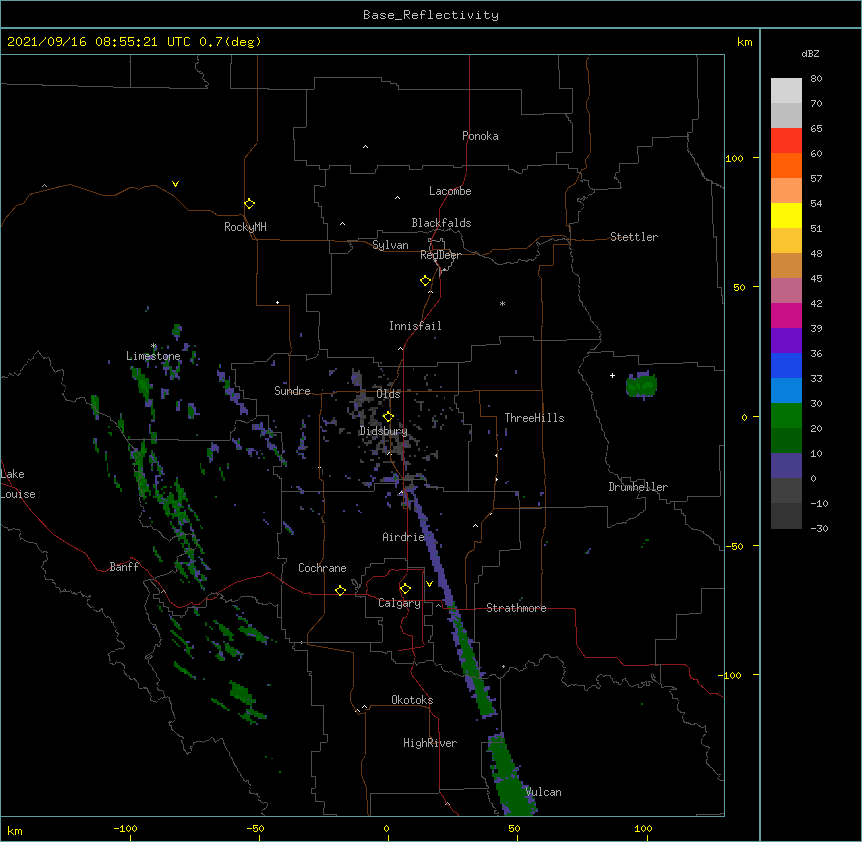Click the Didsbury town label

[383, 431]
